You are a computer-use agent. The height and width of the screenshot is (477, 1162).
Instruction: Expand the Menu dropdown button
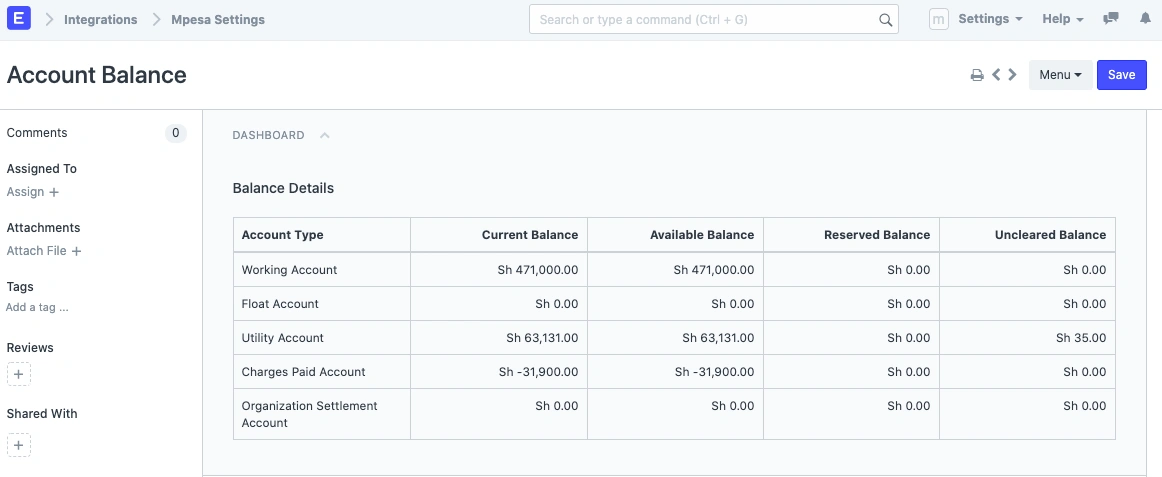tap(1060, 75)
